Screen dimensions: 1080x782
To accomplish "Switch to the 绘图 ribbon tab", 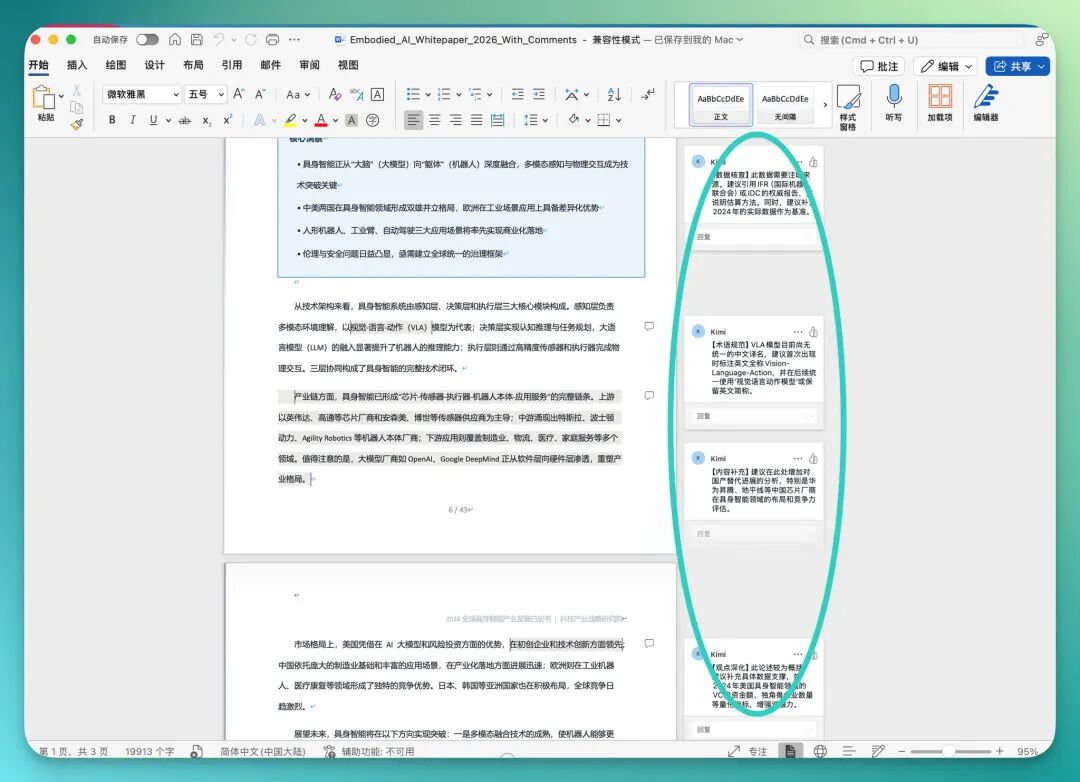I will 116,65.
